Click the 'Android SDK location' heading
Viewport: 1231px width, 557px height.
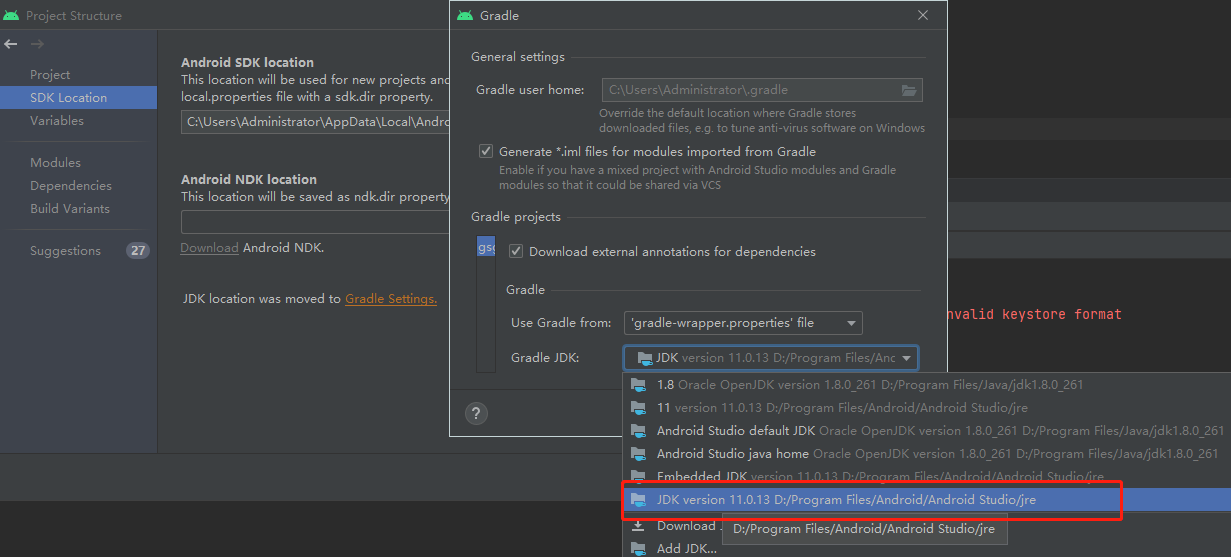247,62
